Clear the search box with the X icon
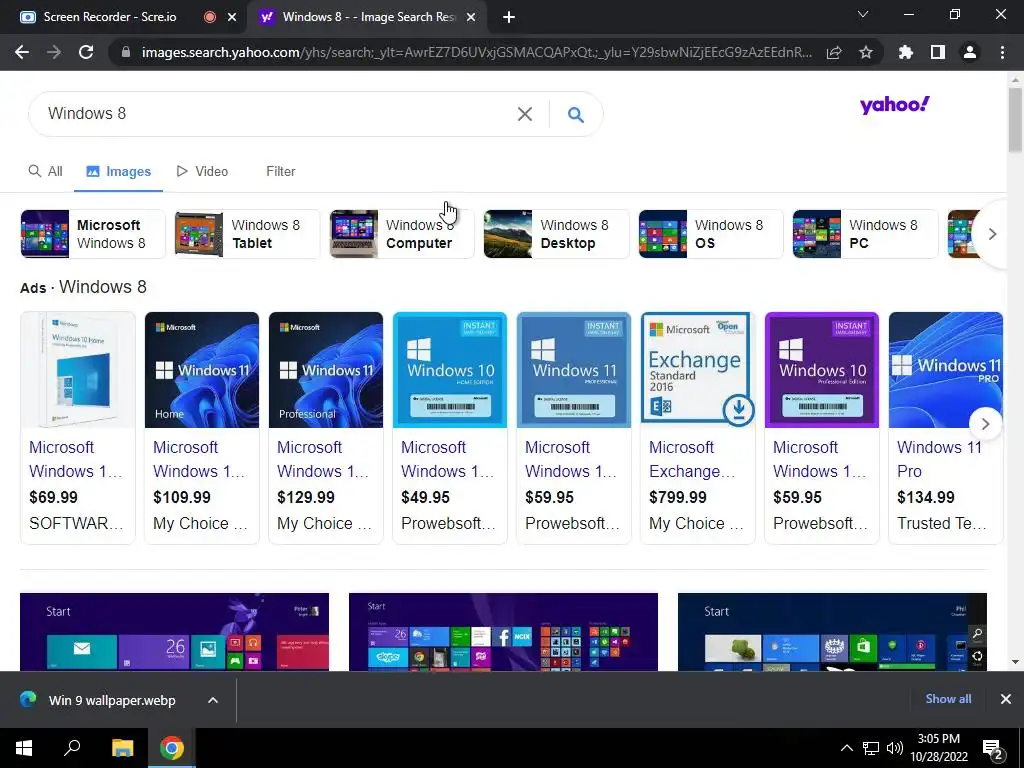Screen dimensions: 1024x768 coord(524,114)
